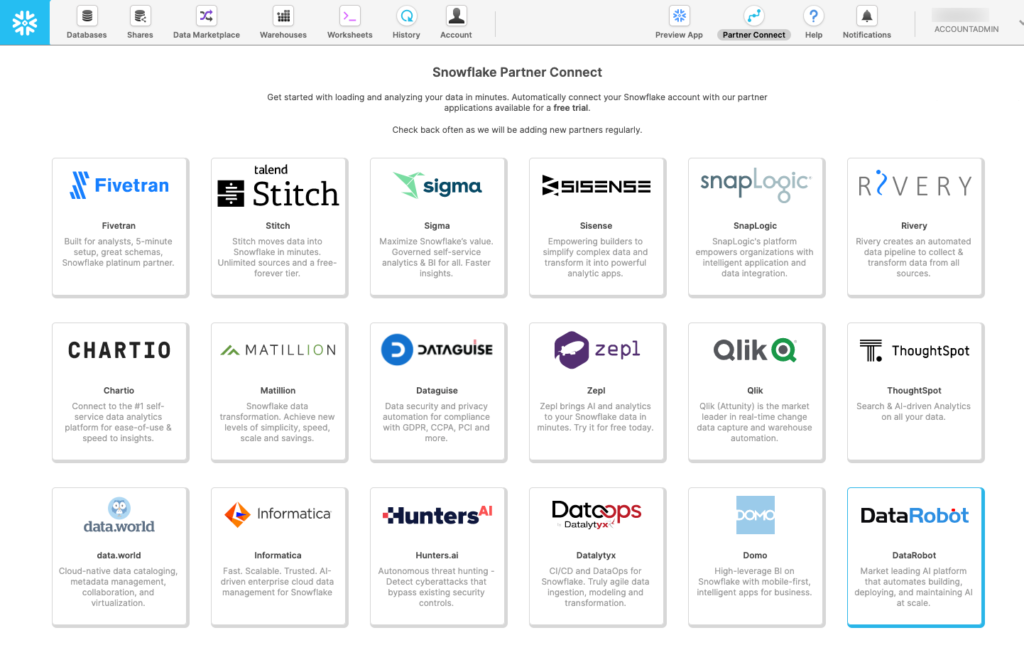Select the Informatica card description text
Screen dimensions: 1024x650
[277, 581]
